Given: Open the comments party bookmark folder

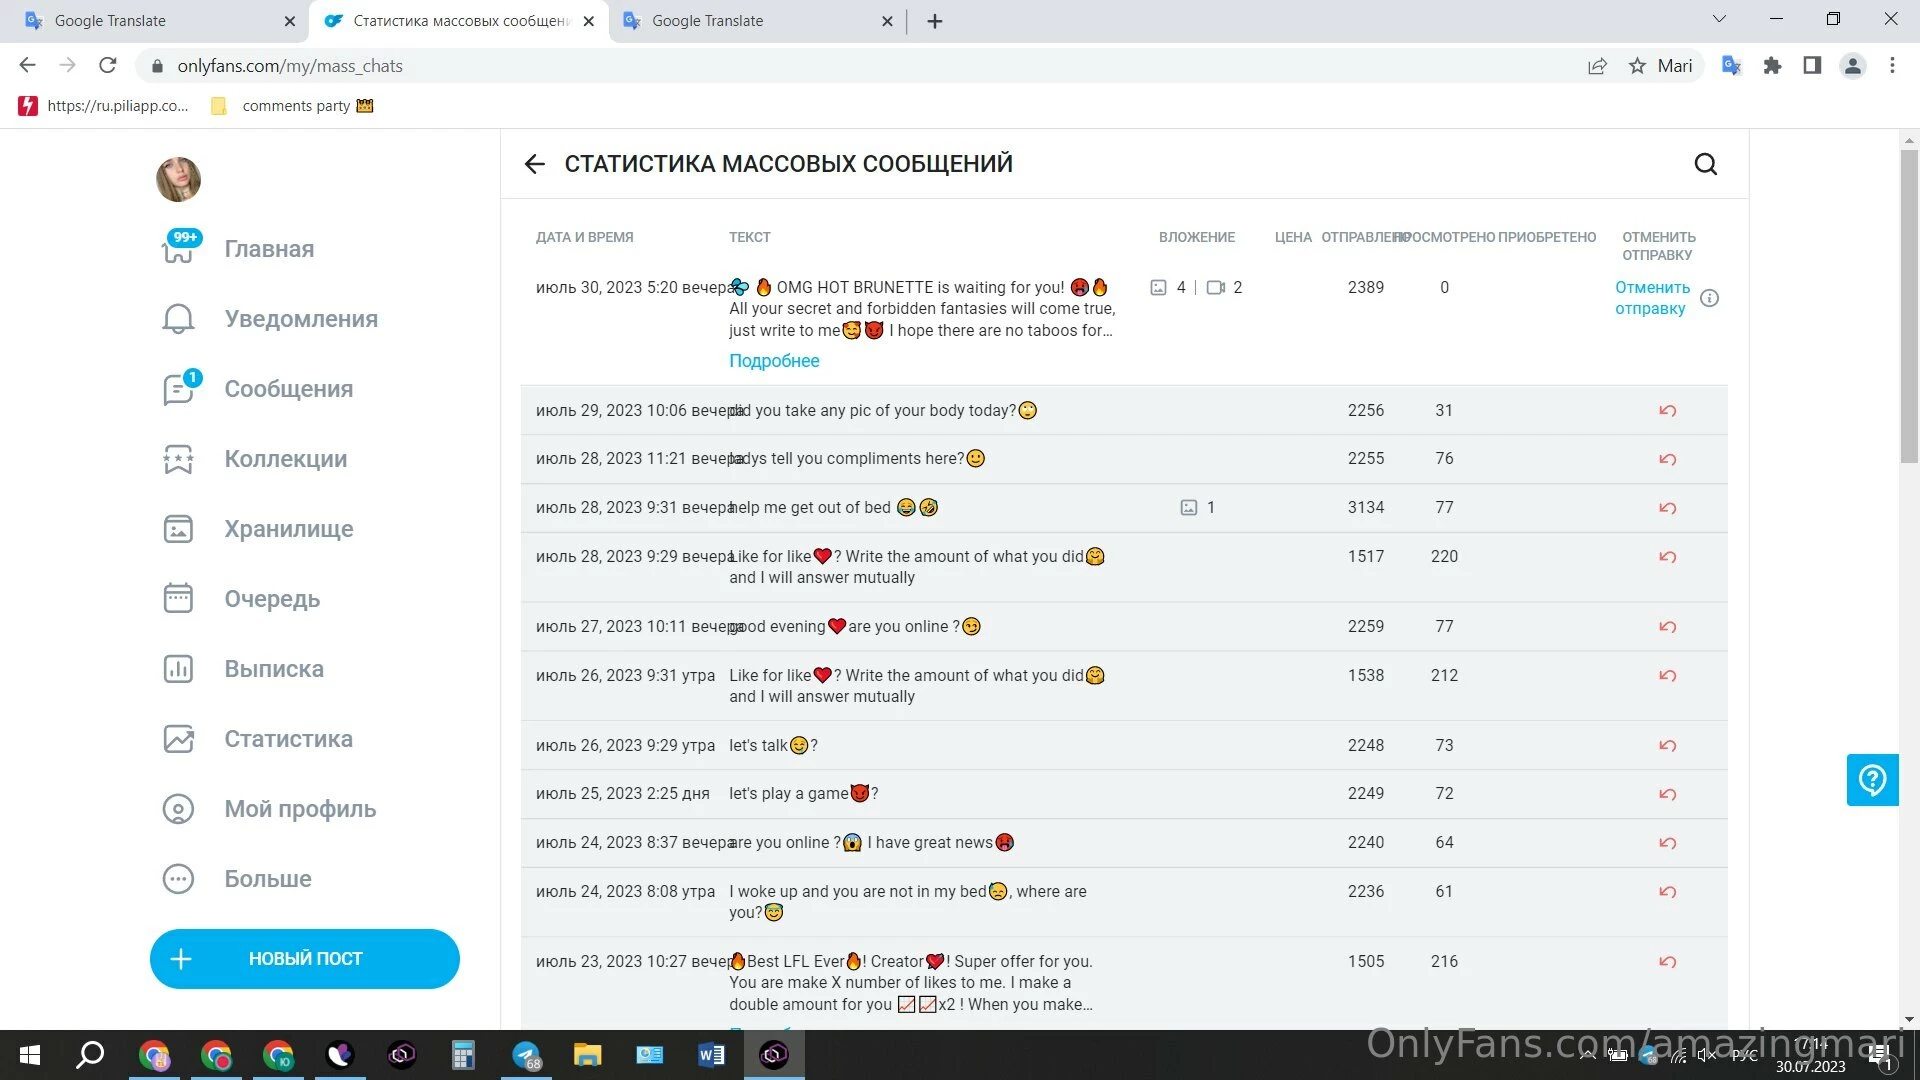Looking at the screenshot, I should [295, 106].
